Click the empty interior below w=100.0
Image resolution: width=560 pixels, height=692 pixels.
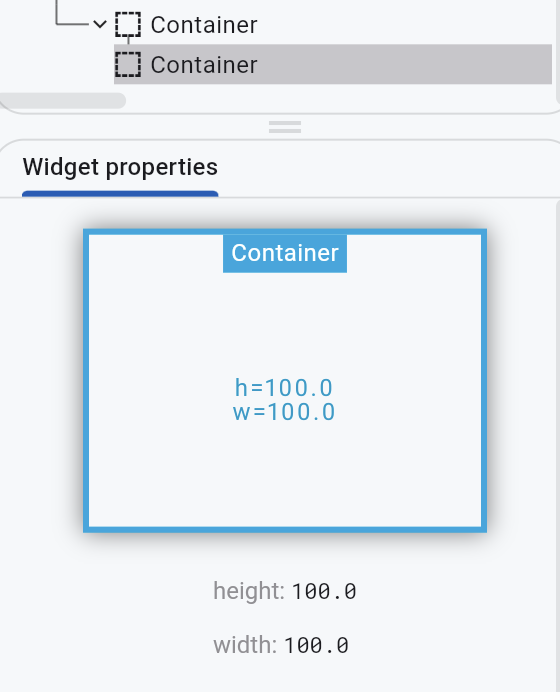[x=285, y=474]
